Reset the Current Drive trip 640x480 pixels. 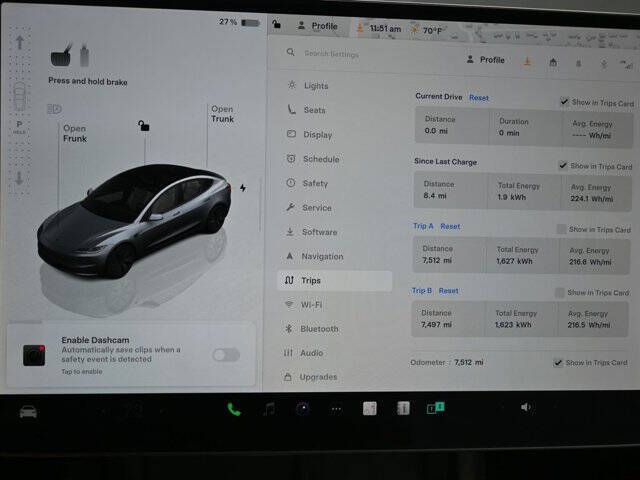(479, 98)
